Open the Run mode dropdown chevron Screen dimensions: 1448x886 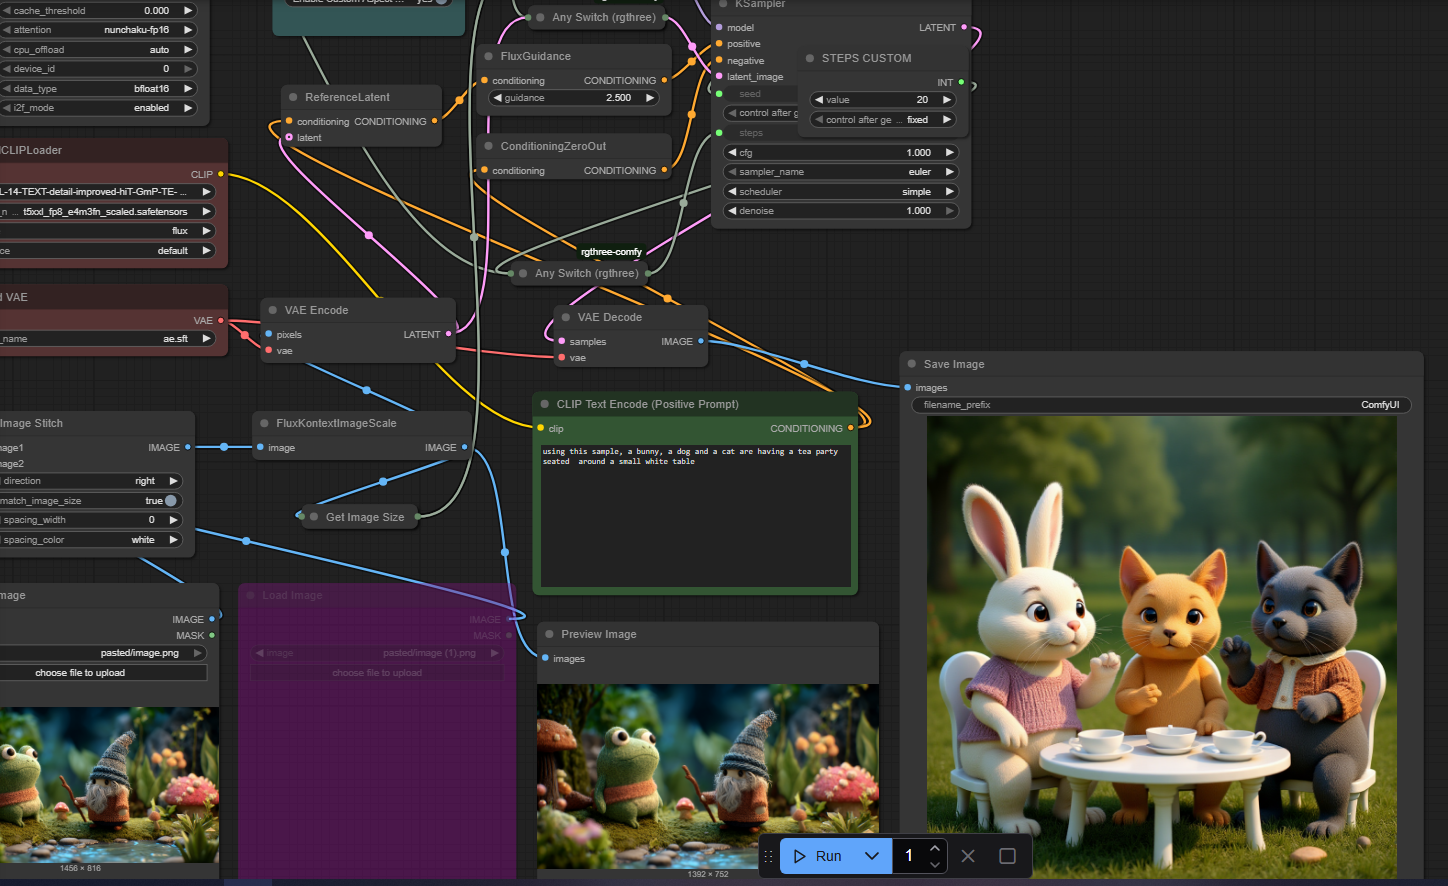[x=872, y=856]
